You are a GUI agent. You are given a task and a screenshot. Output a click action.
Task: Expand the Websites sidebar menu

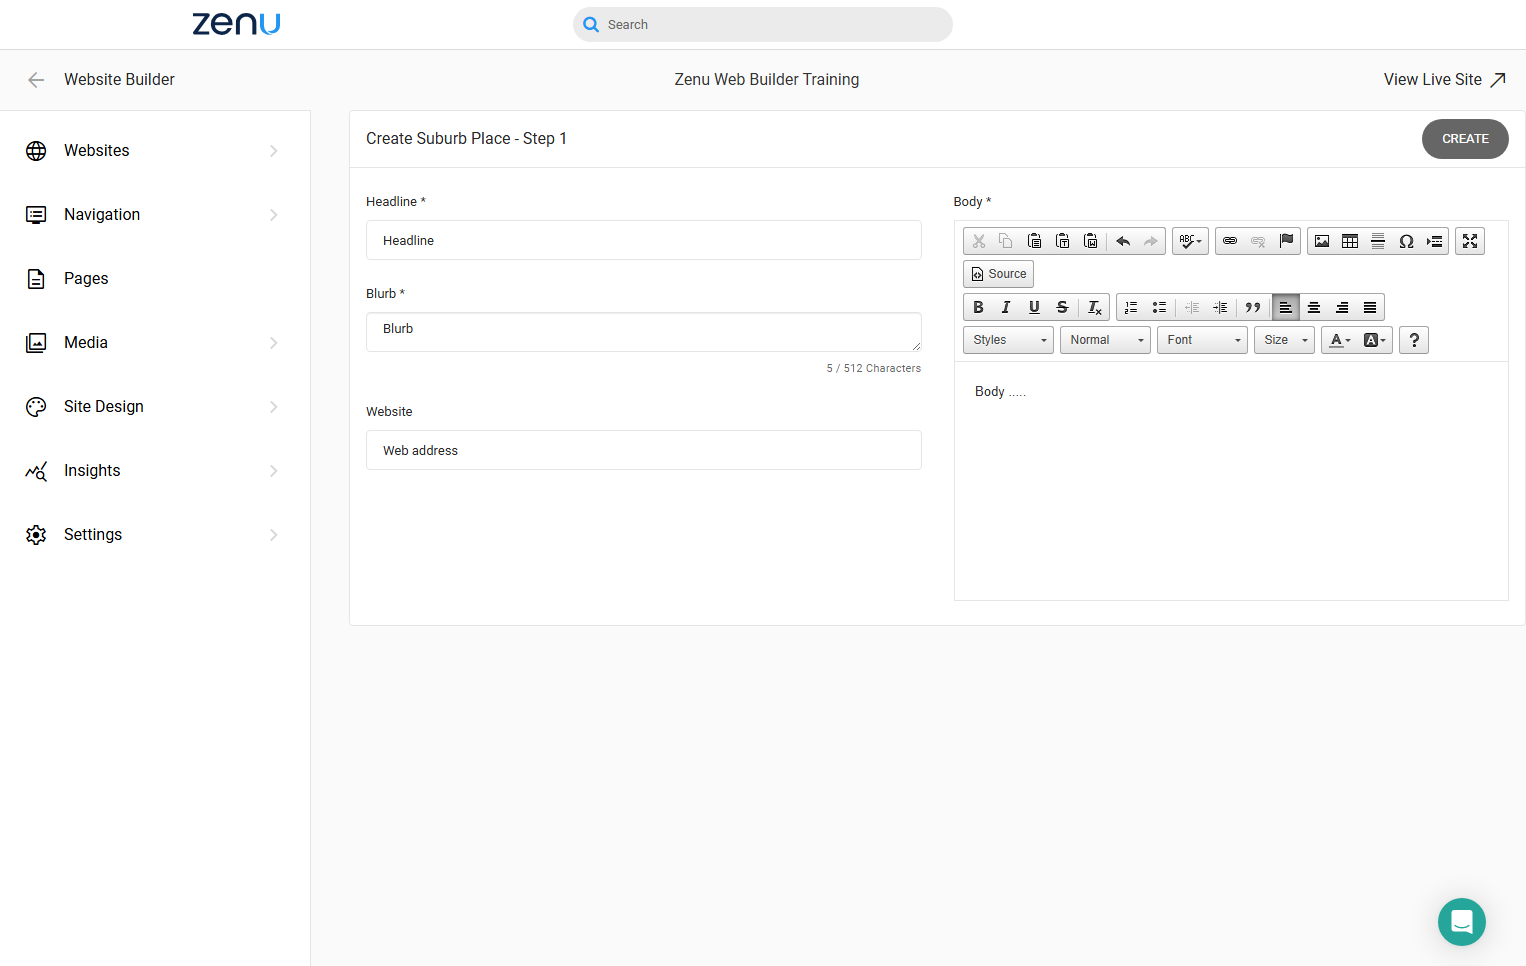click(154, 151)
